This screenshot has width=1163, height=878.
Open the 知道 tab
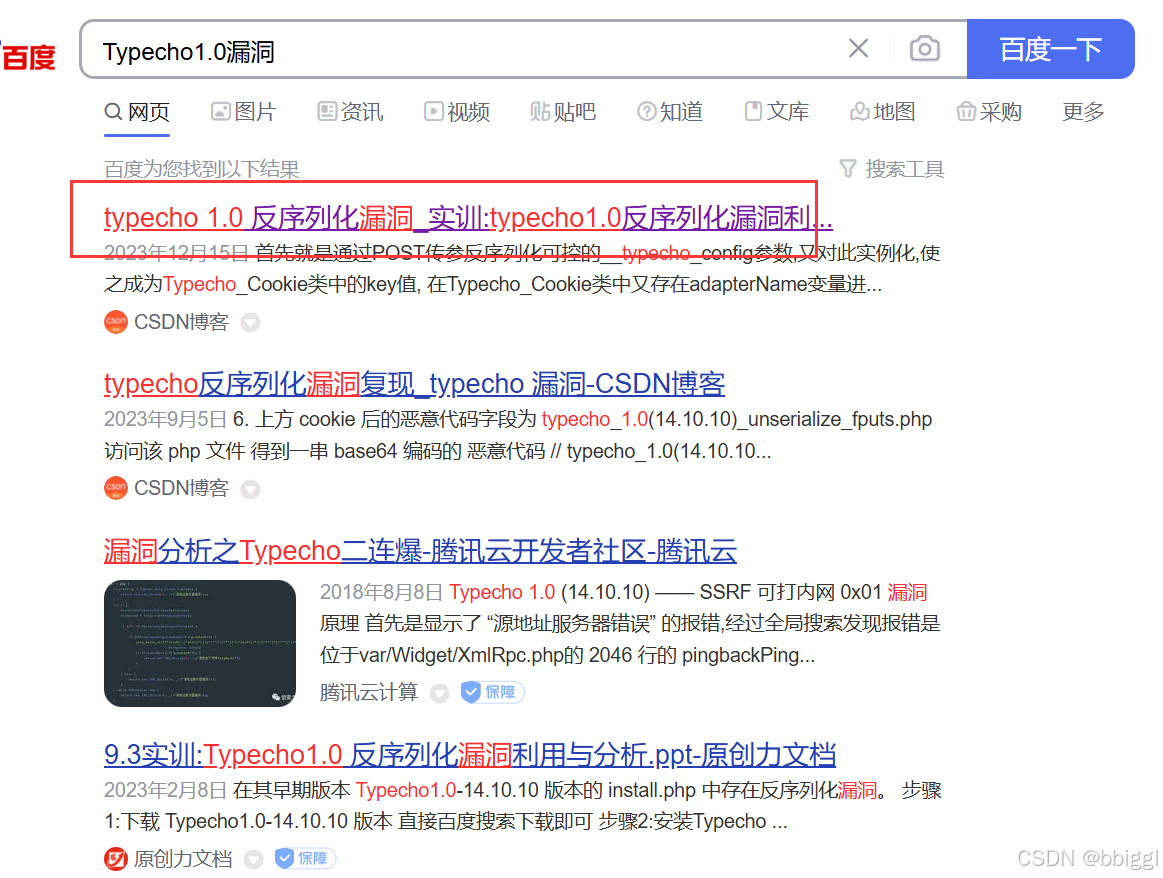coord(670,112)
